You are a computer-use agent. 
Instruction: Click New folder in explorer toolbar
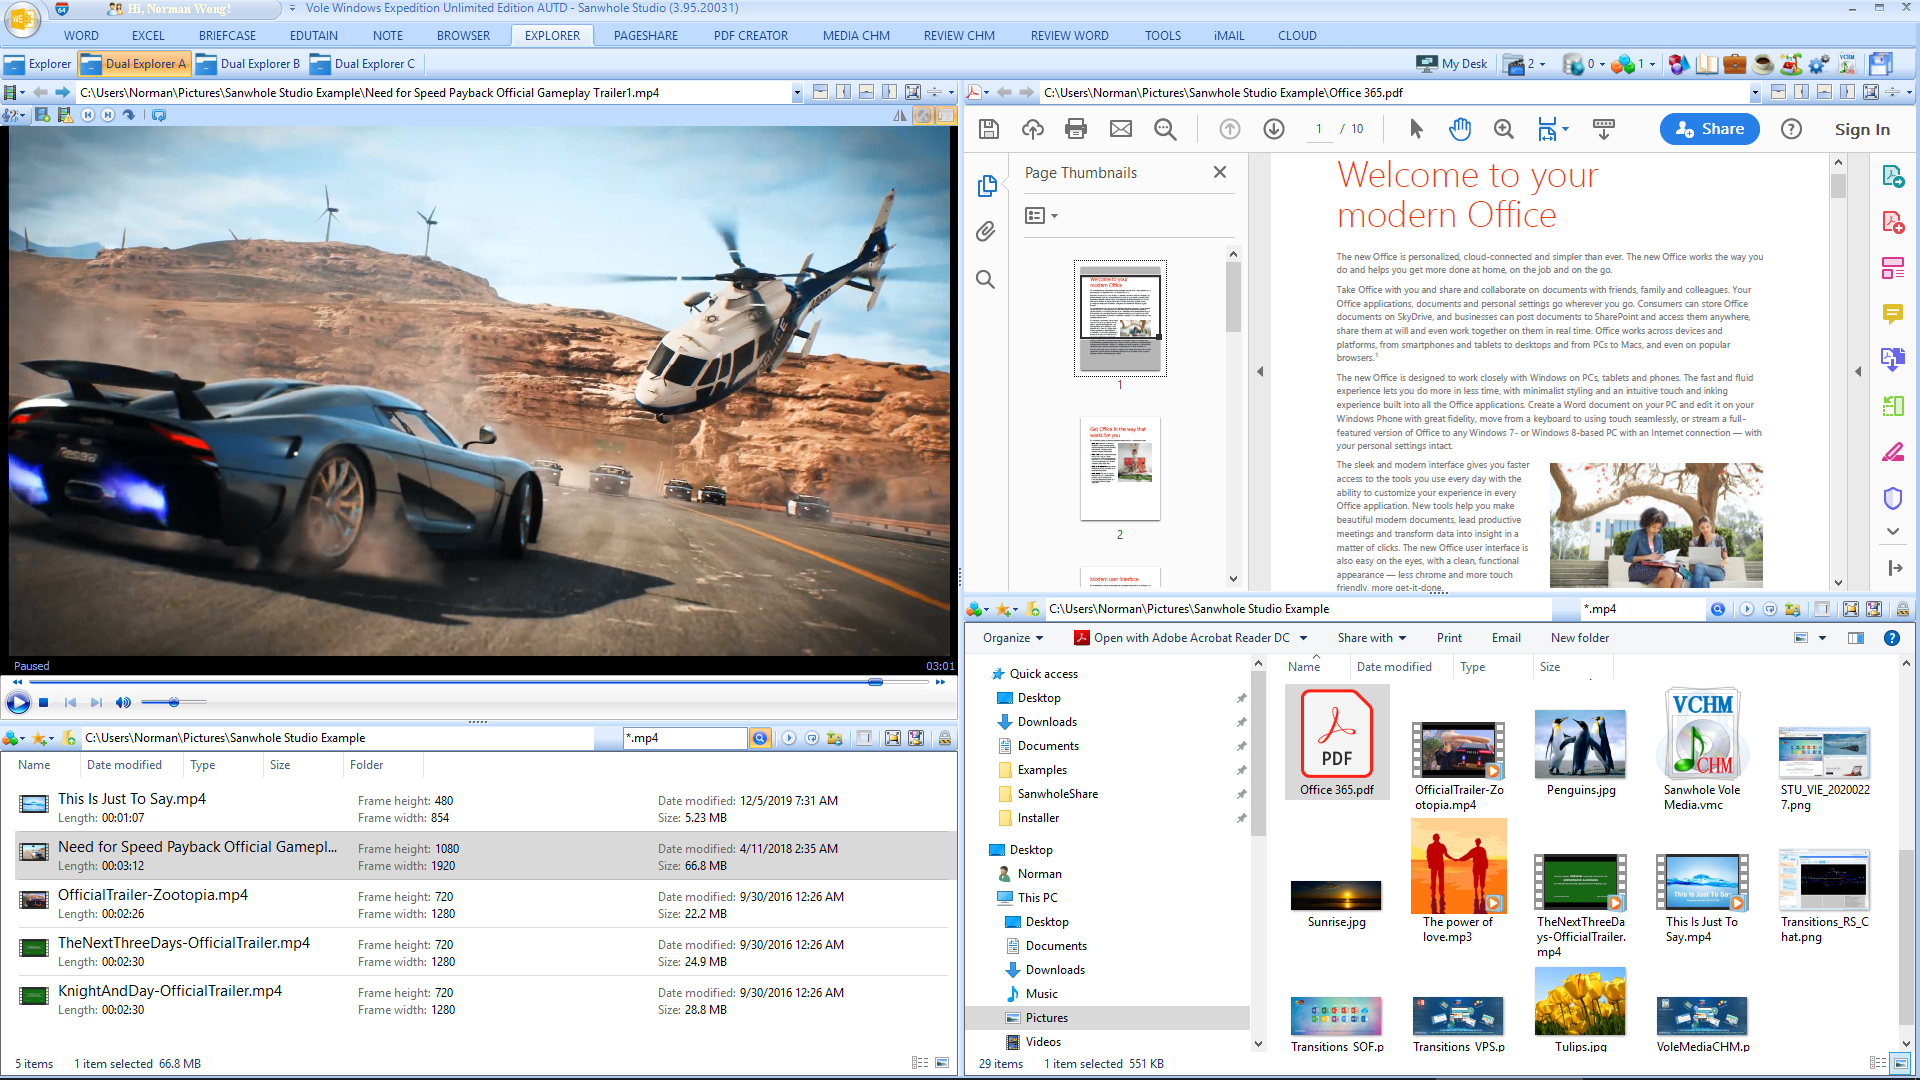click(x=1580, y=638)
